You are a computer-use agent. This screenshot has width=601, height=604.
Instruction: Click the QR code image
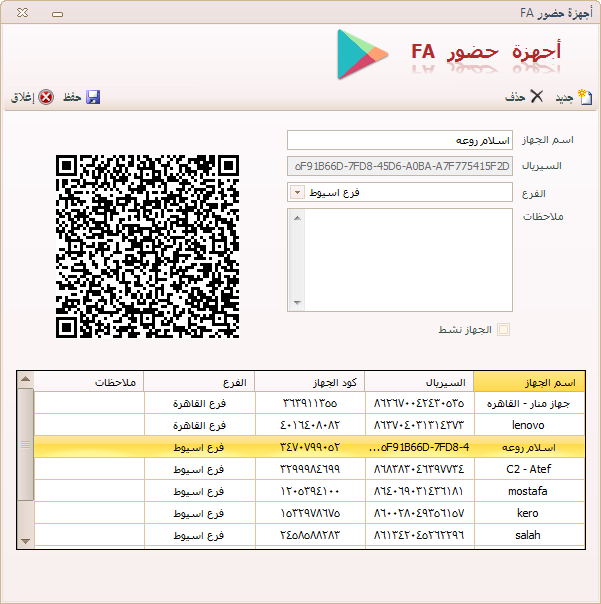tap(147, 247)
